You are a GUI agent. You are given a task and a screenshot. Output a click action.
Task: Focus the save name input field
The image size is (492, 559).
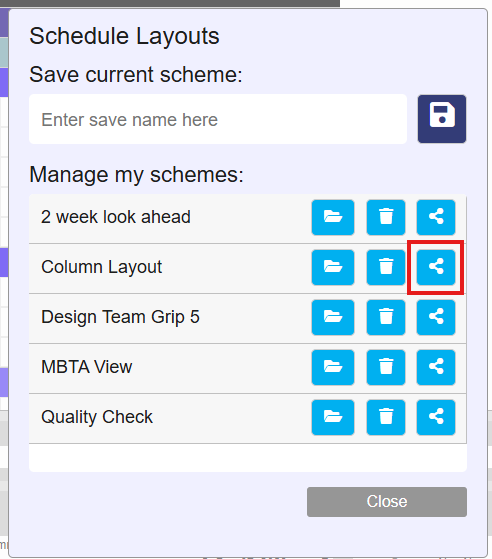[218, 119]
